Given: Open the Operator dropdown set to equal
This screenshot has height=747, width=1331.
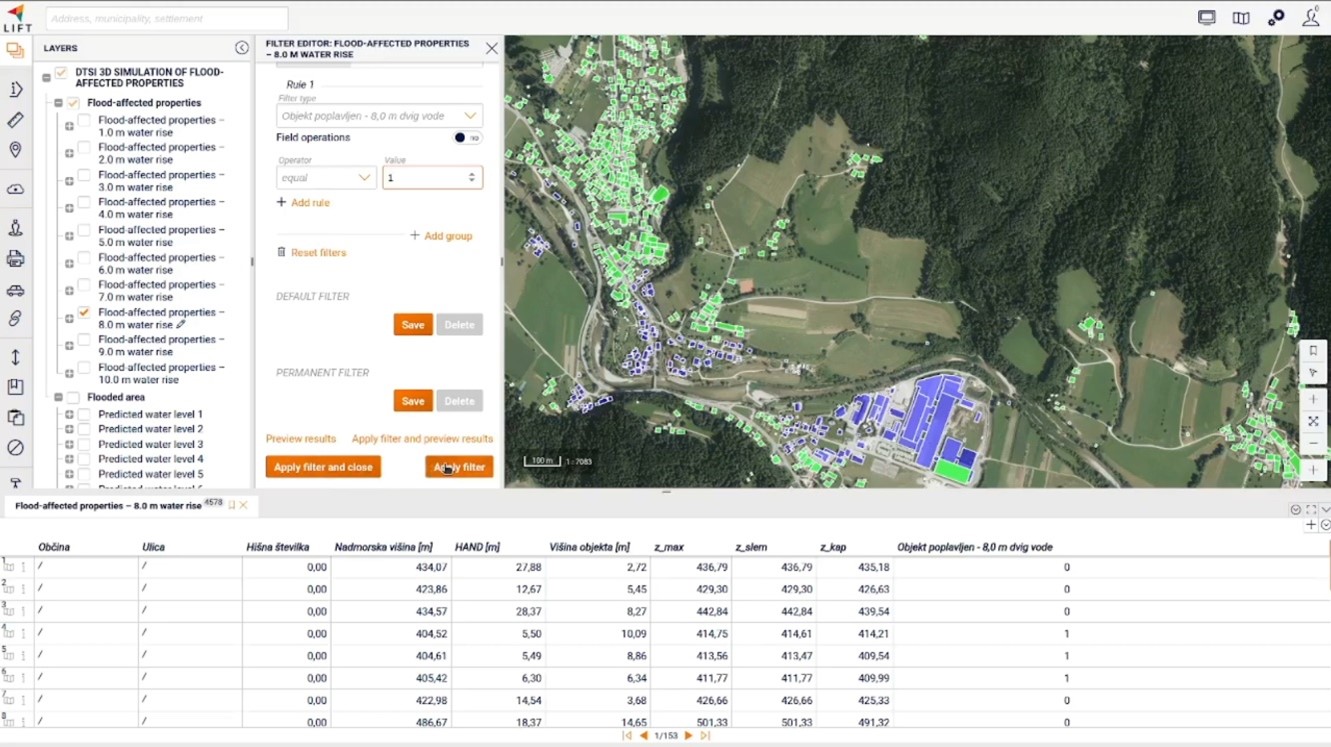Looking at the screenshot, I should pos(326,178).
